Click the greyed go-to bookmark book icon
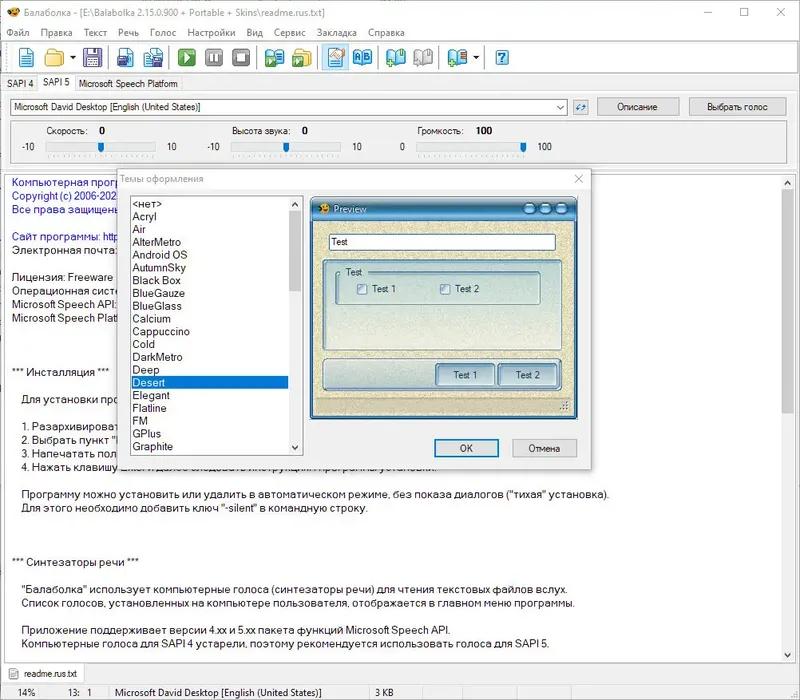 [x=423, y=57]
